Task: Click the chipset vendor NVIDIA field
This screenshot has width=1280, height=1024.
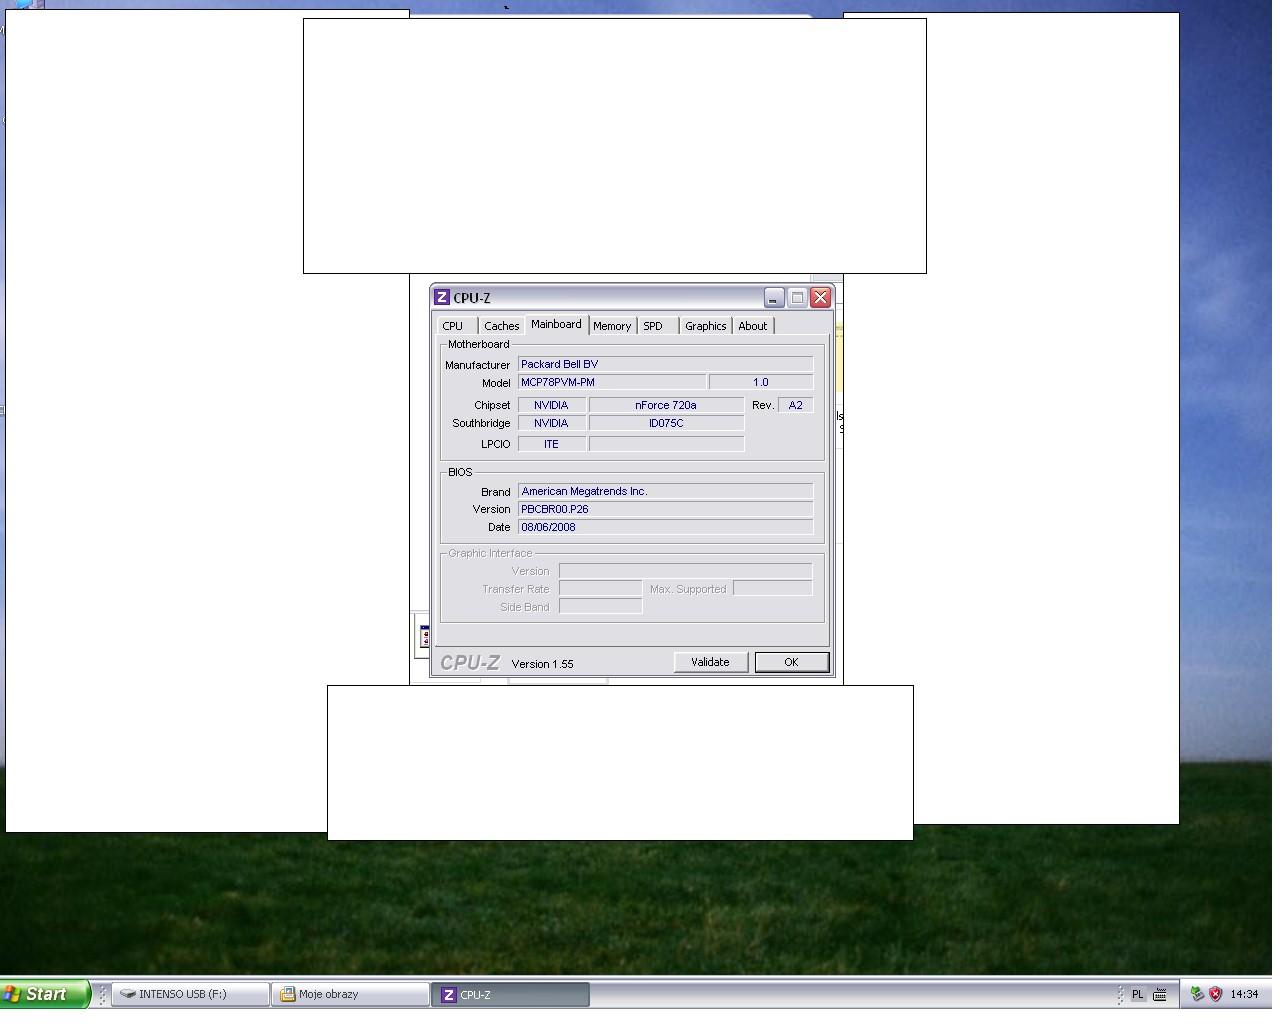Action: (552, 405)
